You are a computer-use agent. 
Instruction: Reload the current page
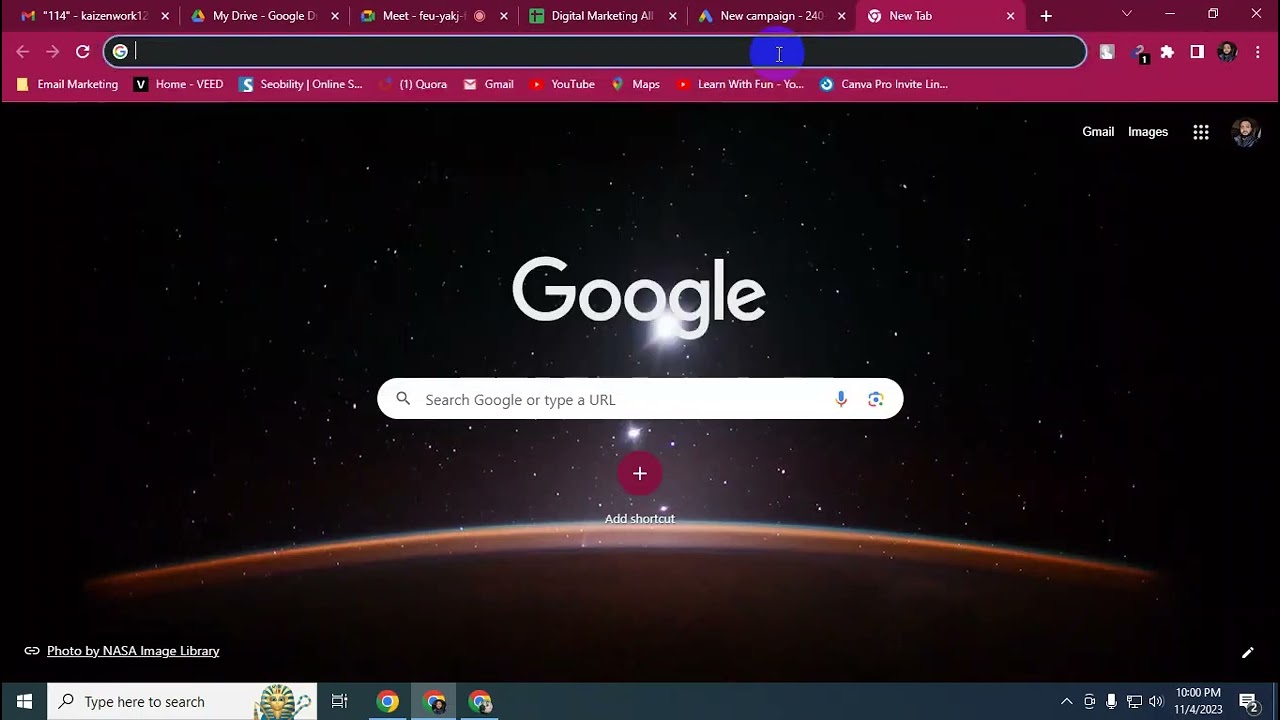pyautogui.click(x=83, y=52)
